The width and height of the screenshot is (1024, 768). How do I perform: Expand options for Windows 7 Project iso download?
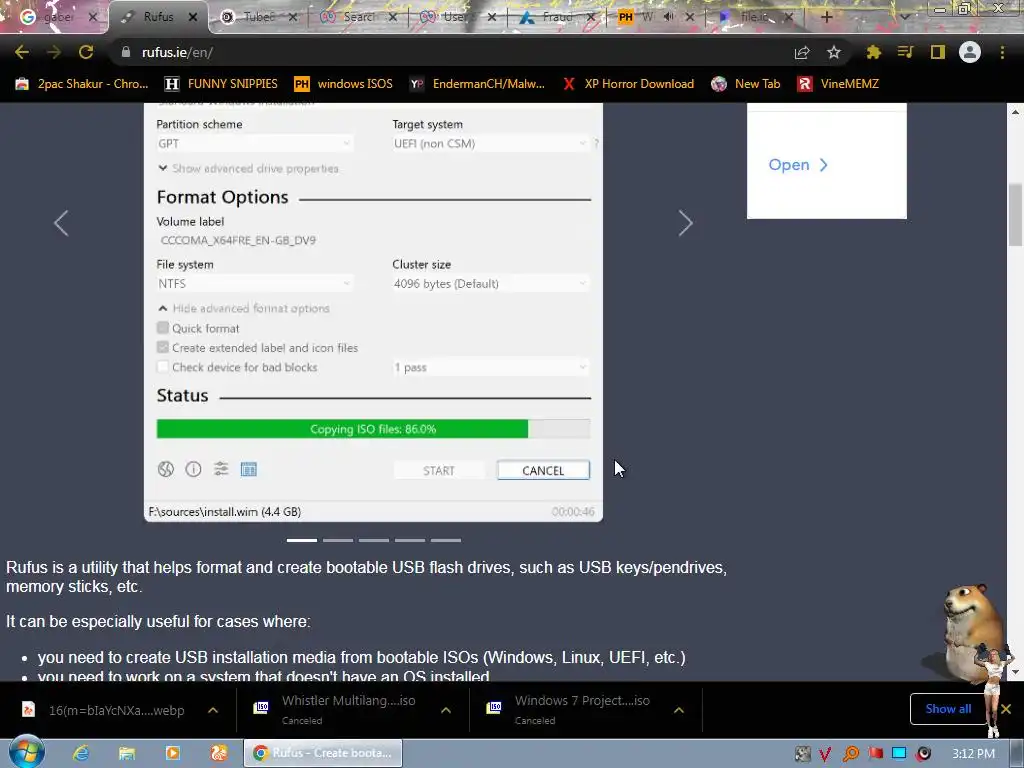tap(679, 710)
